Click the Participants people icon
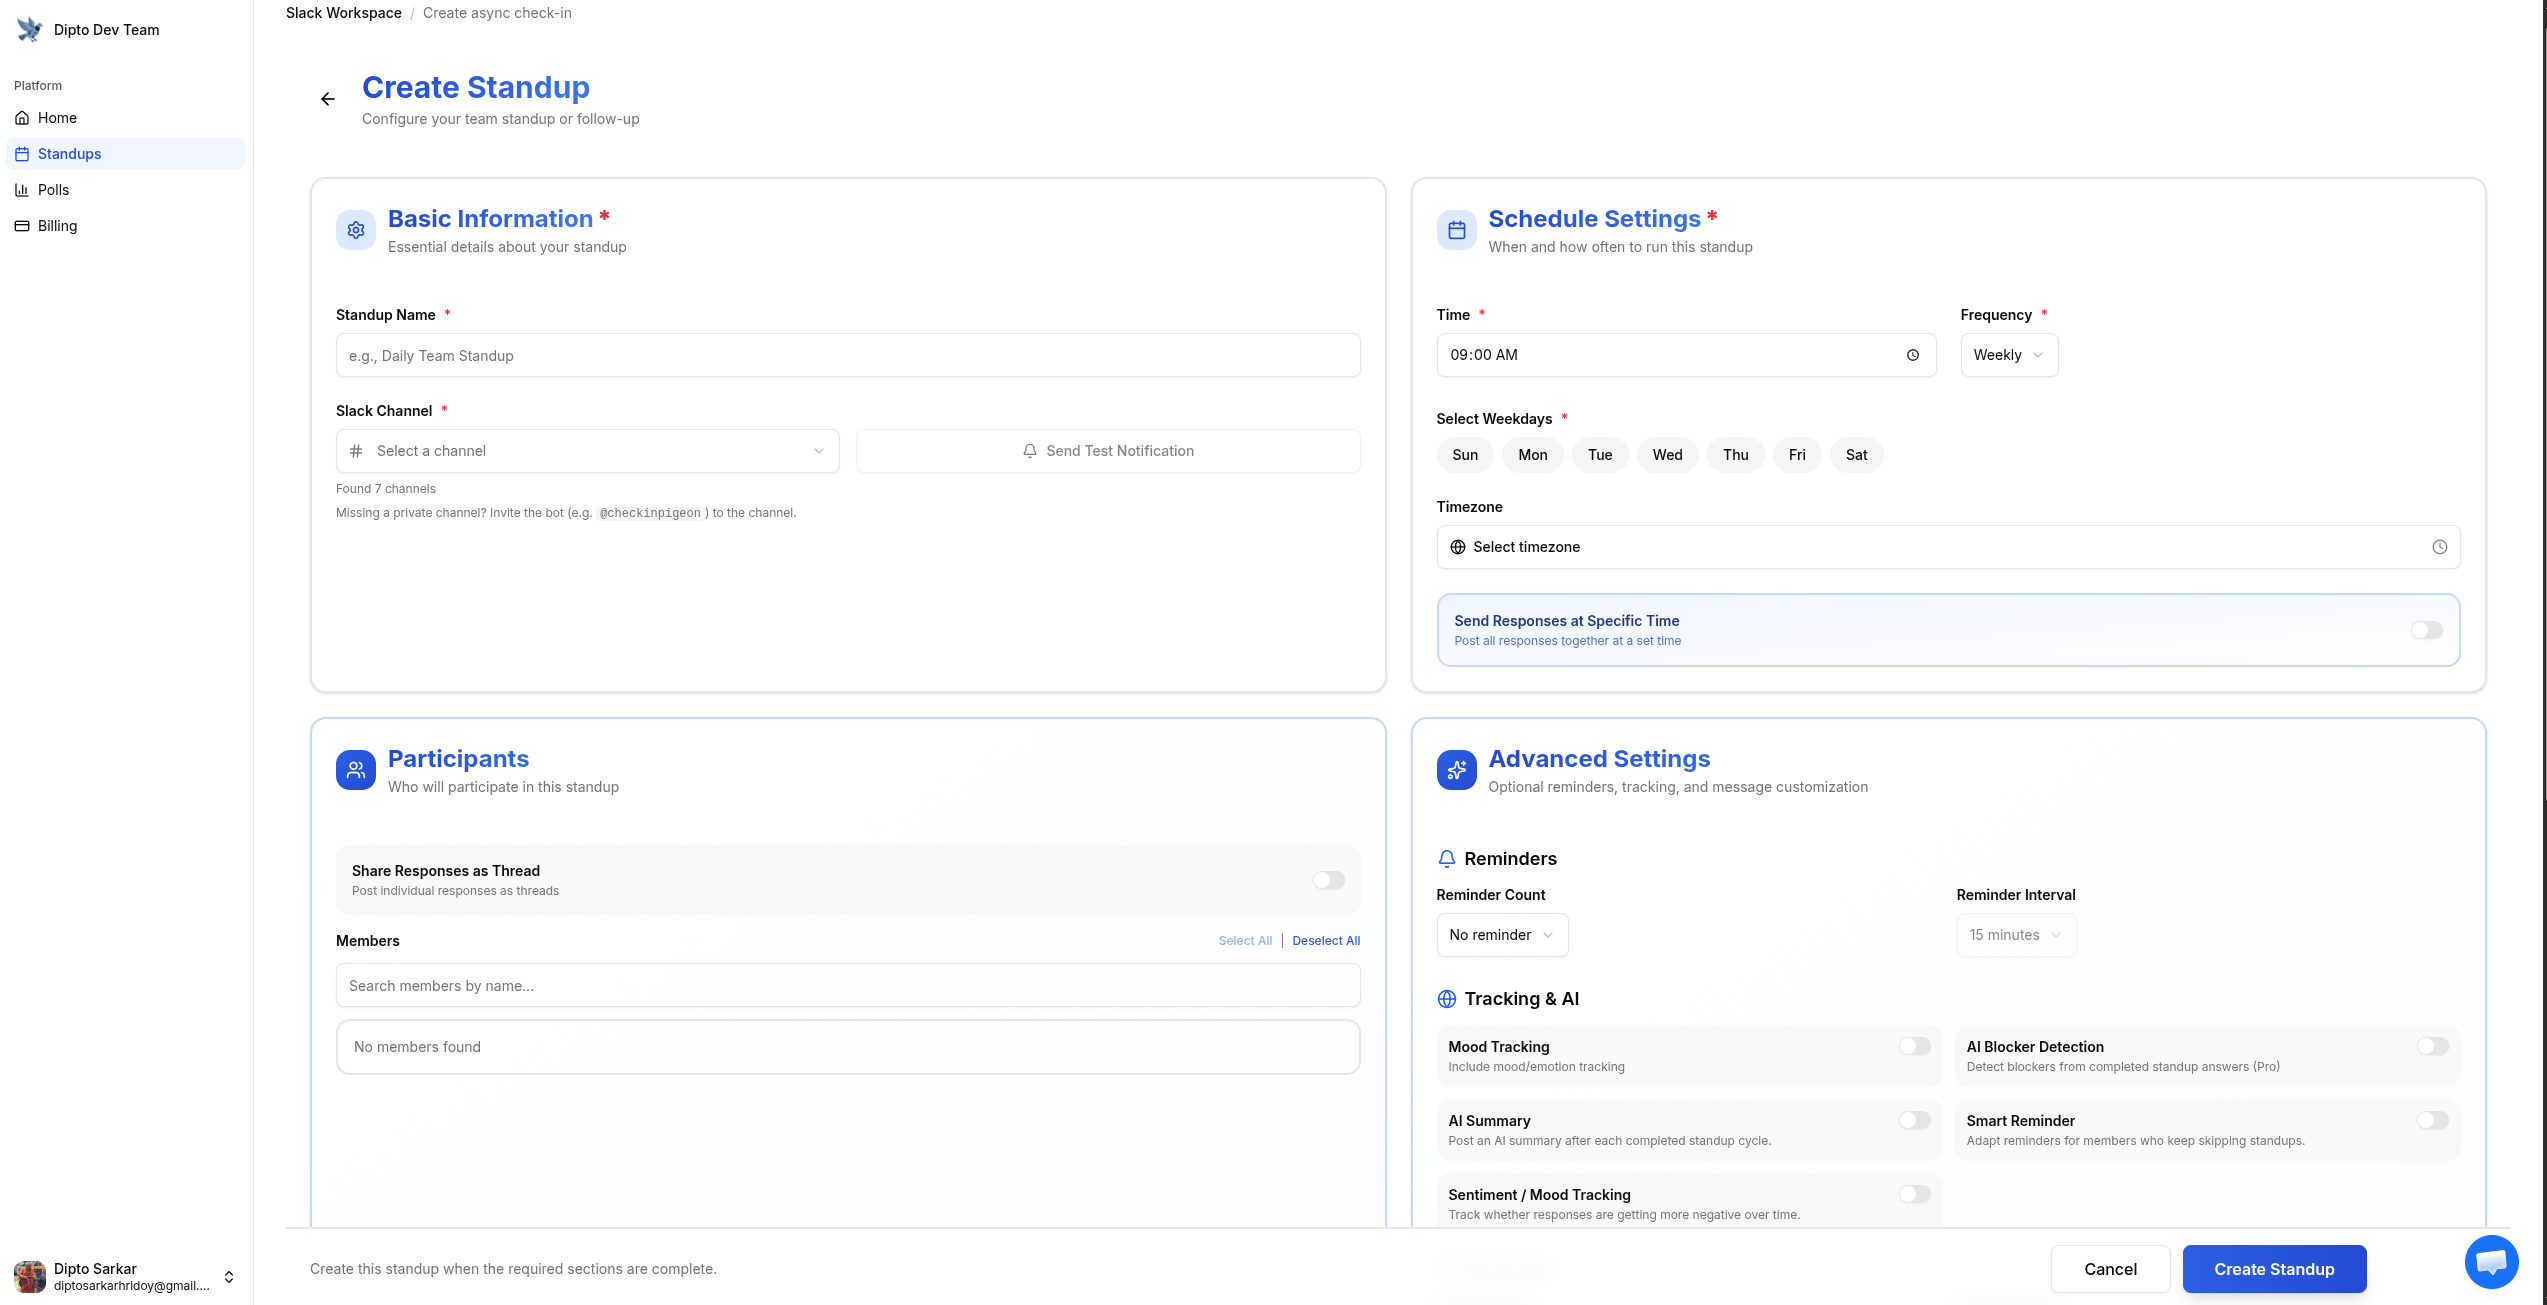The image size is (2547, 1305). (x=356, y=770)
